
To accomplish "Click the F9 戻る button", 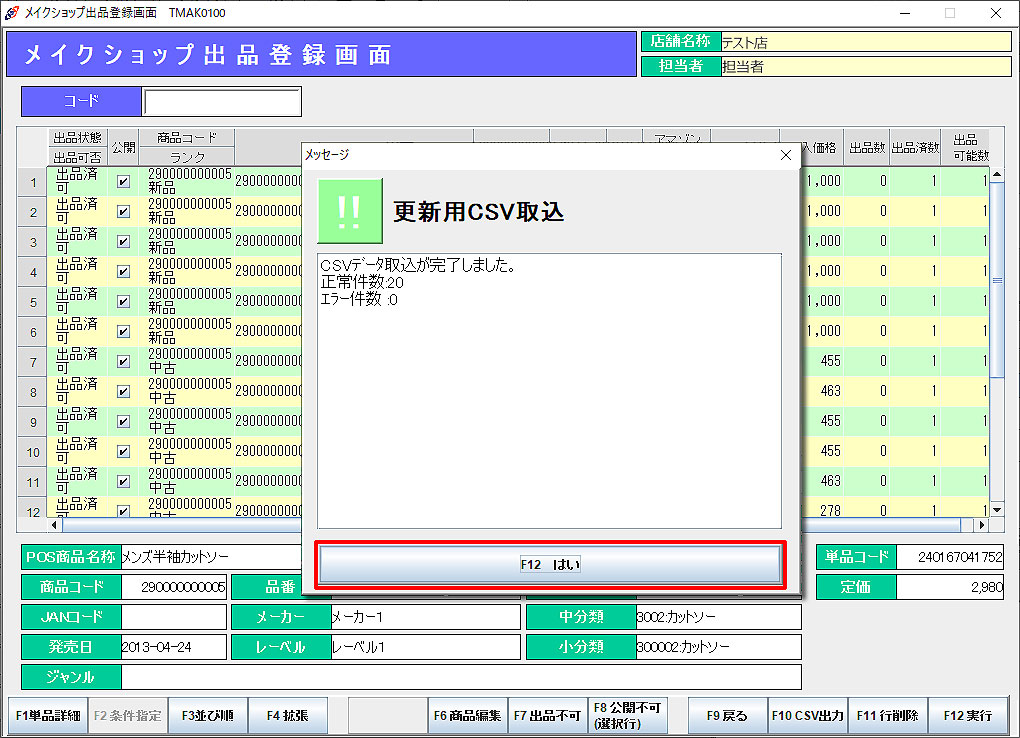I will point(727,716).
